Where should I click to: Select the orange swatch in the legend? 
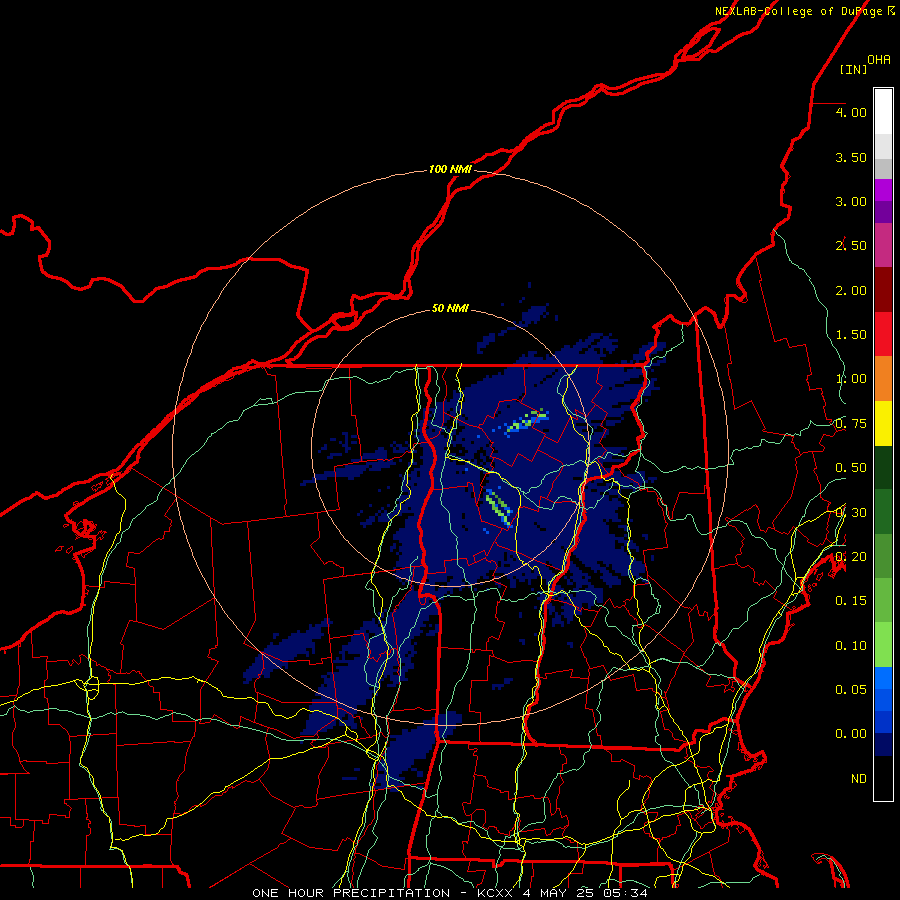[883, 378]
